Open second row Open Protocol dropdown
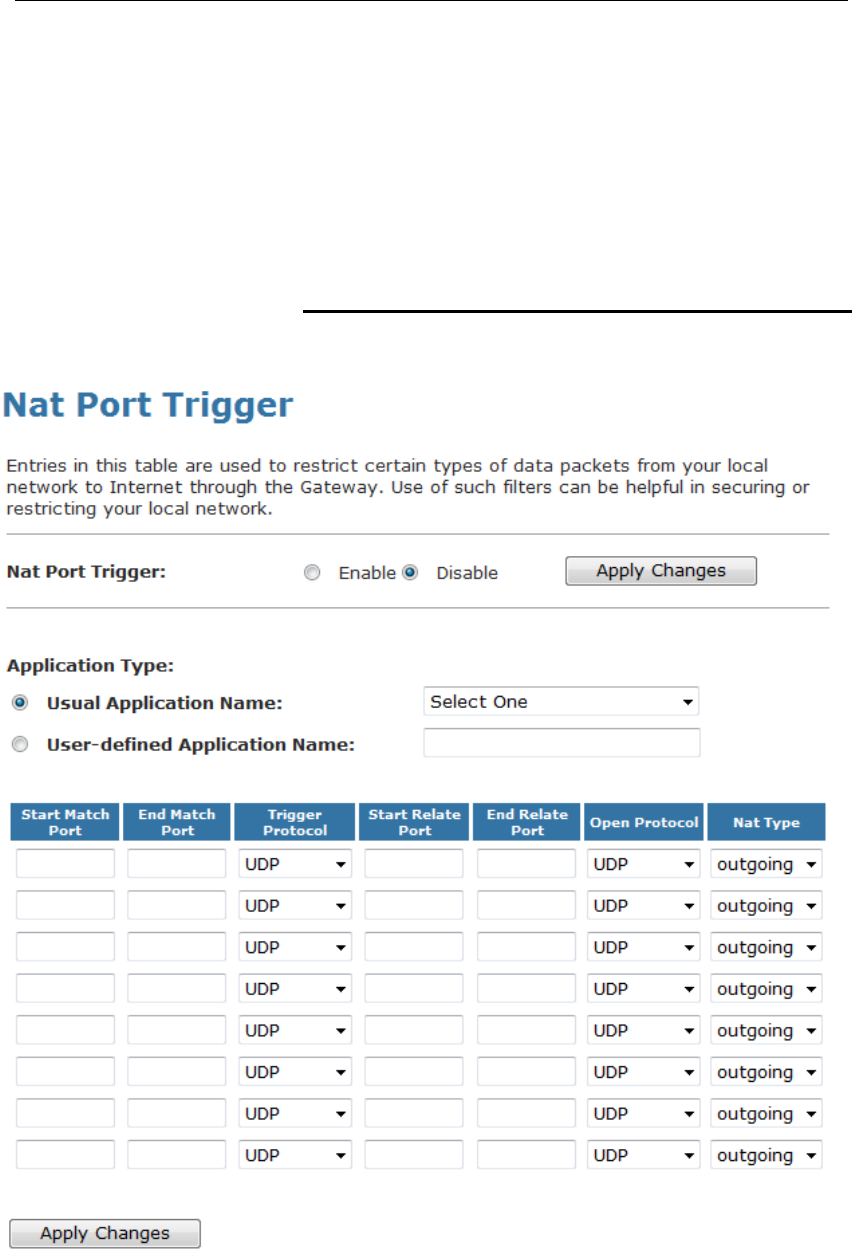This screenshot has height=1254, width=852. click(x=643, y=906)
